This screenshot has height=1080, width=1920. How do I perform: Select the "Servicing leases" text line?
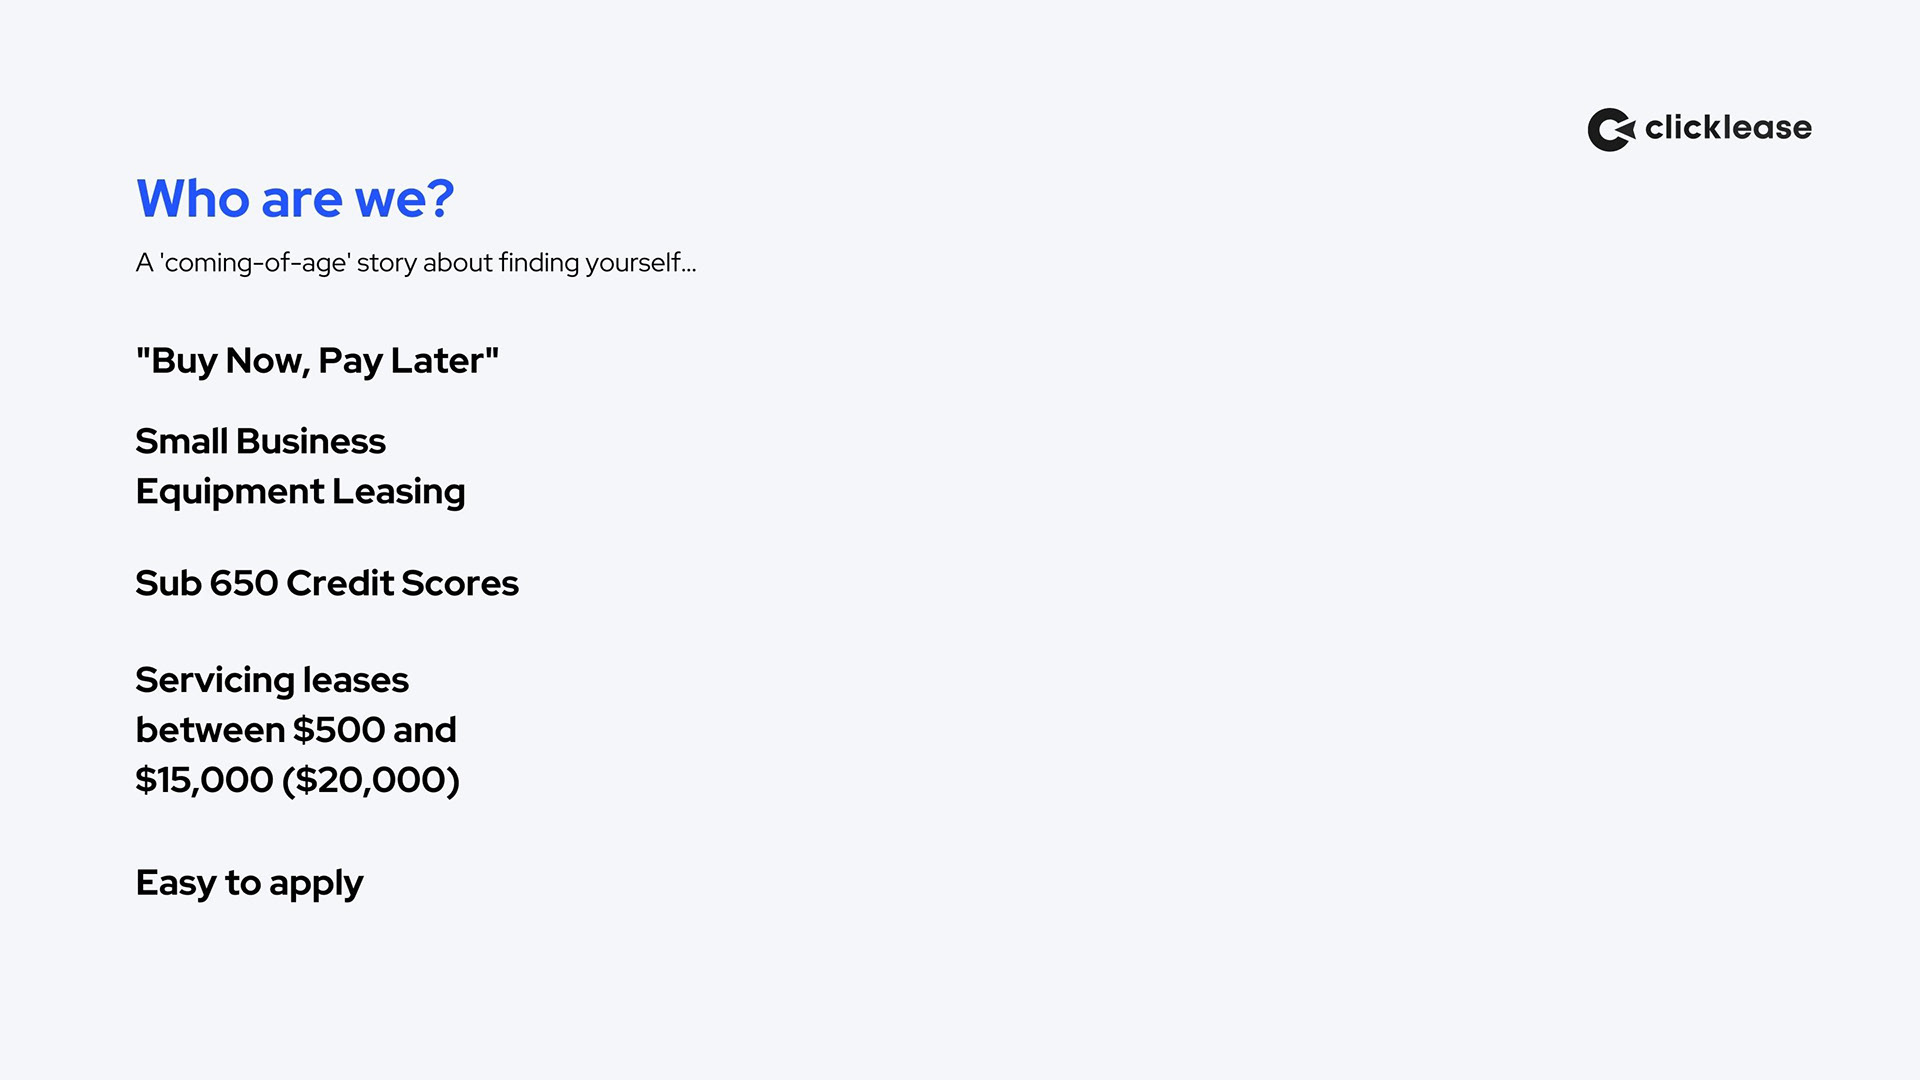pos(272,680)
